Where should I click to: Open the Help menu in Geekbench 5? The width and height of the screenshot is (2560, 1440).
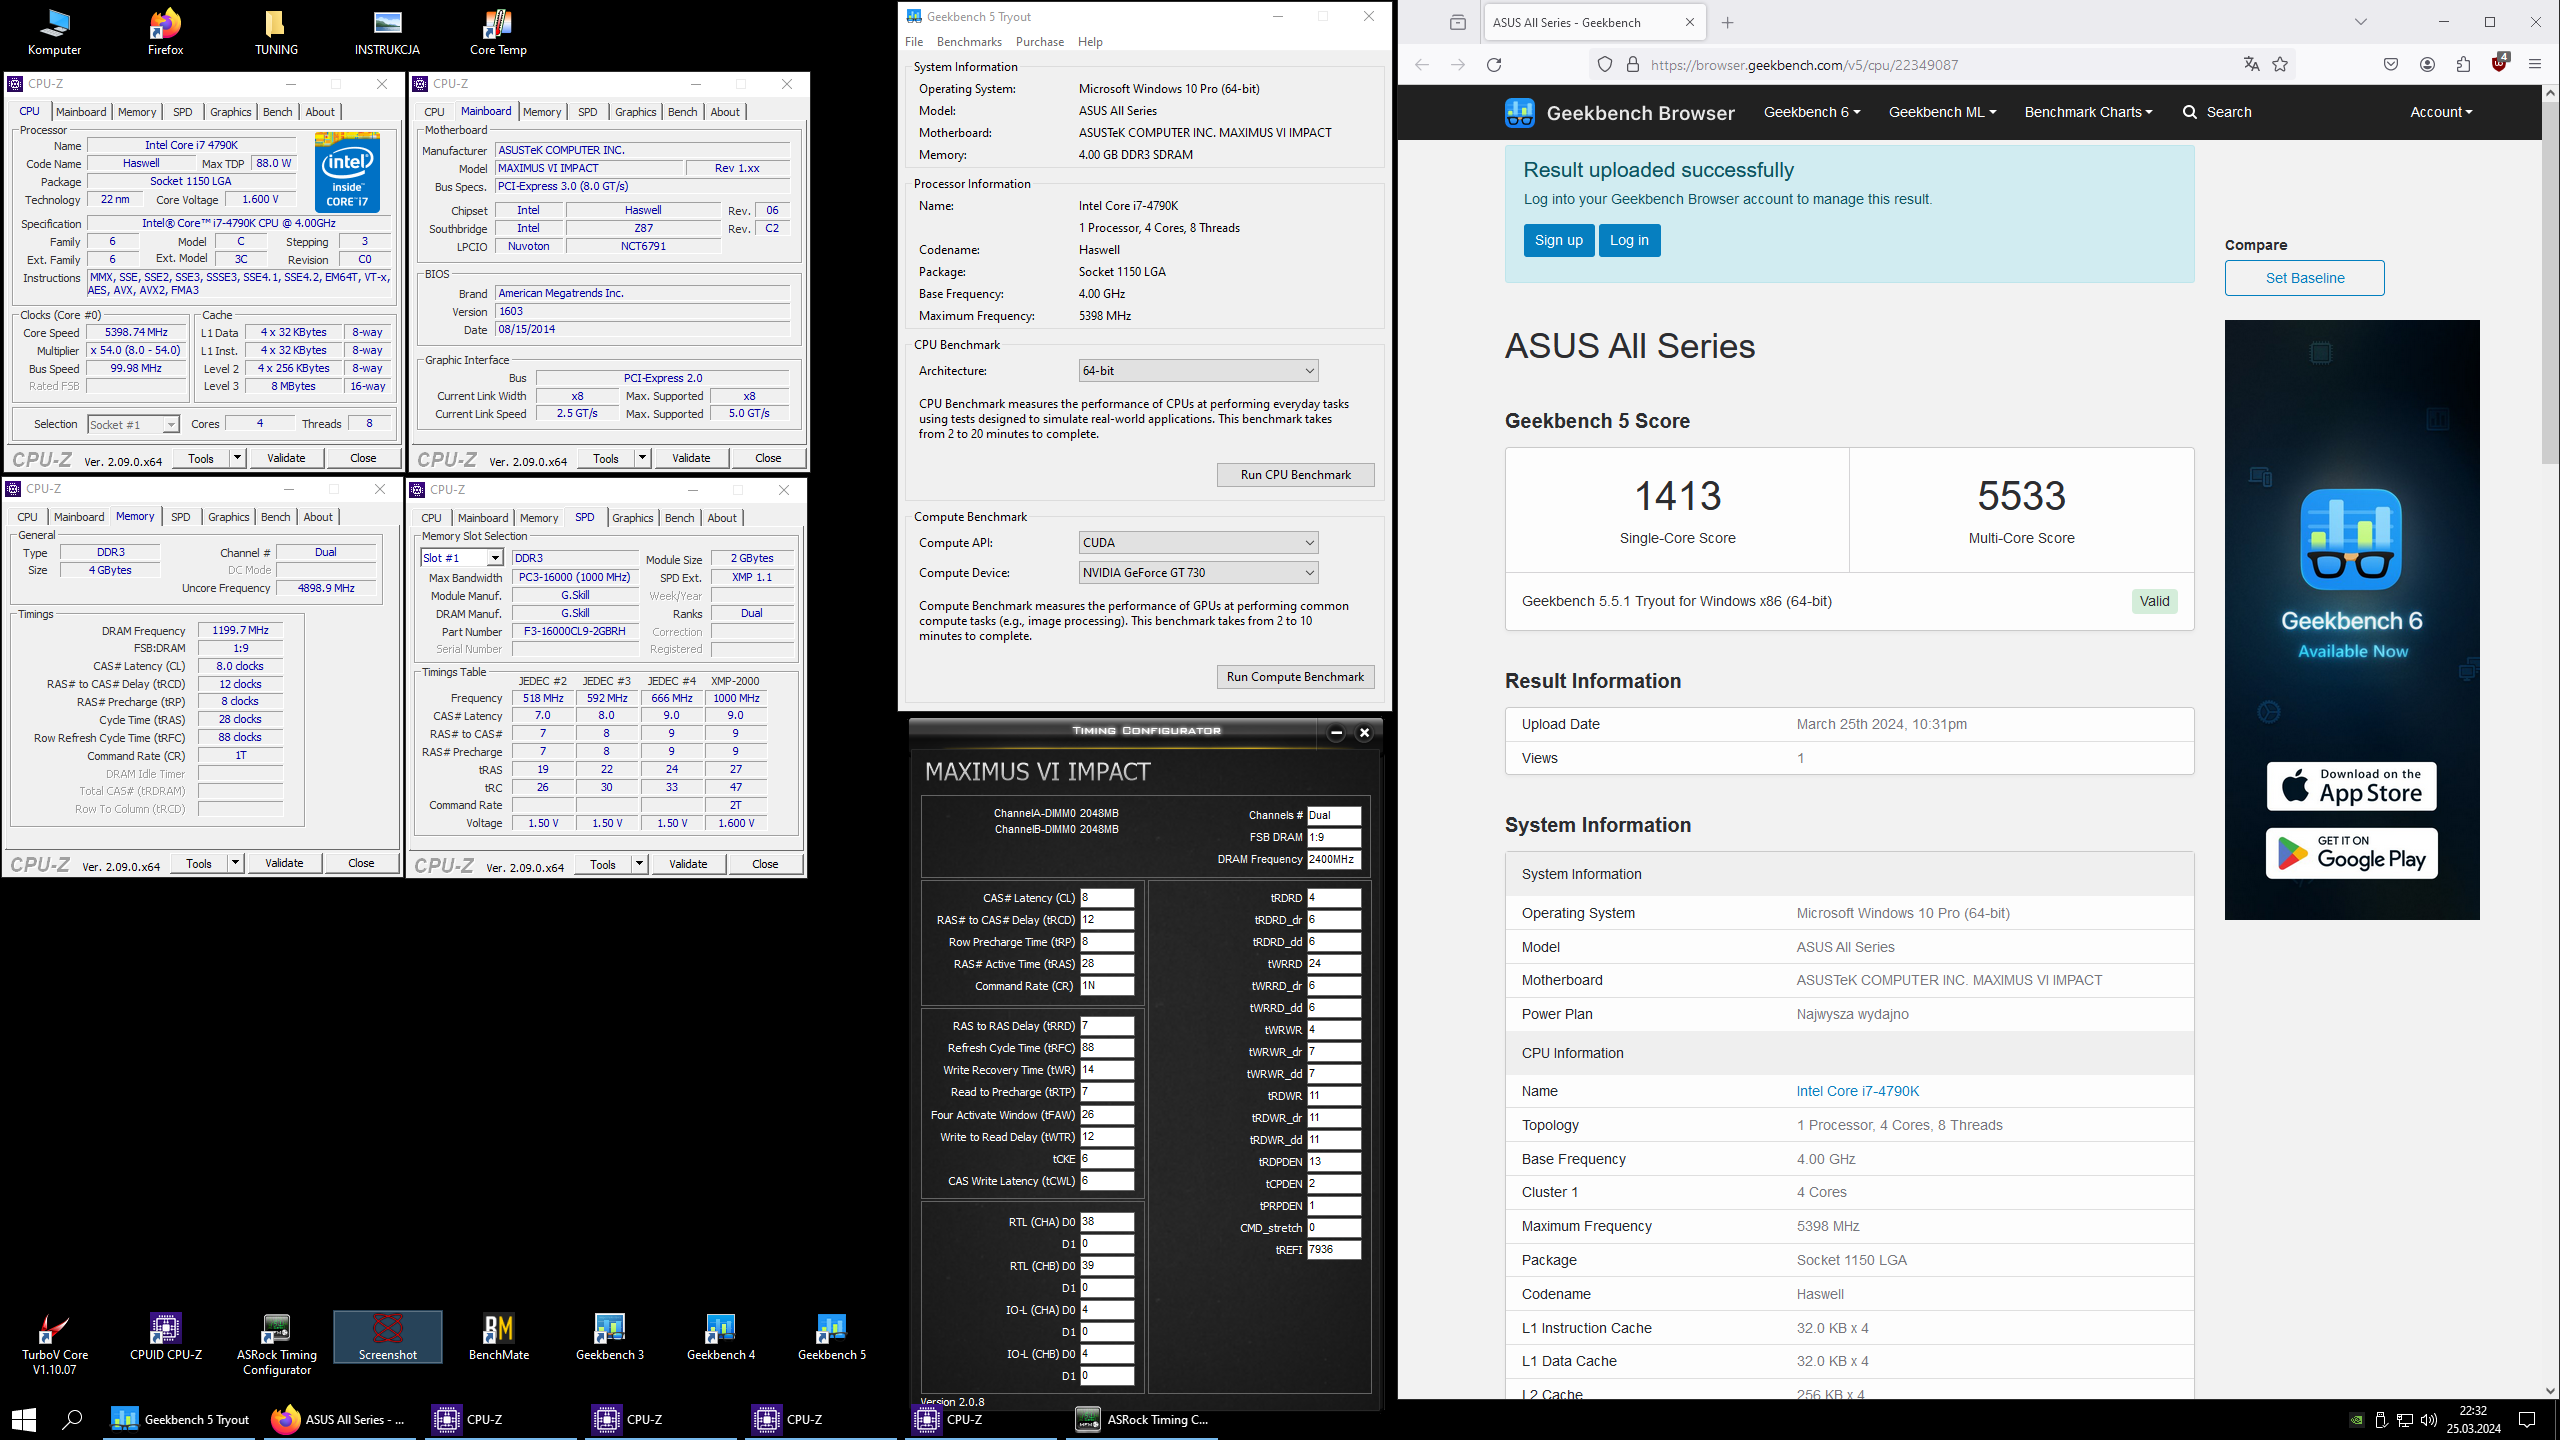(x=1090, y=42)
